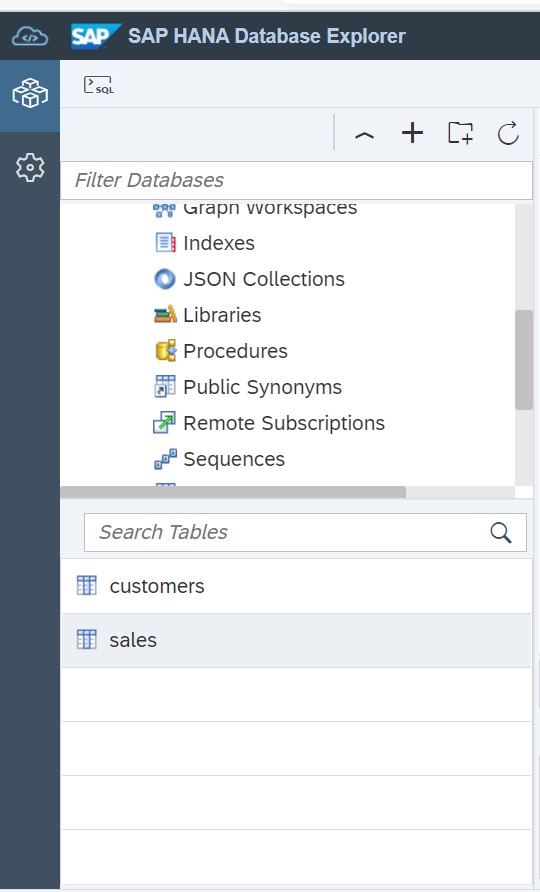Collapse the tree with the chevron-up icon
Screen dimensions: 540x892
[x=364, y=135]
